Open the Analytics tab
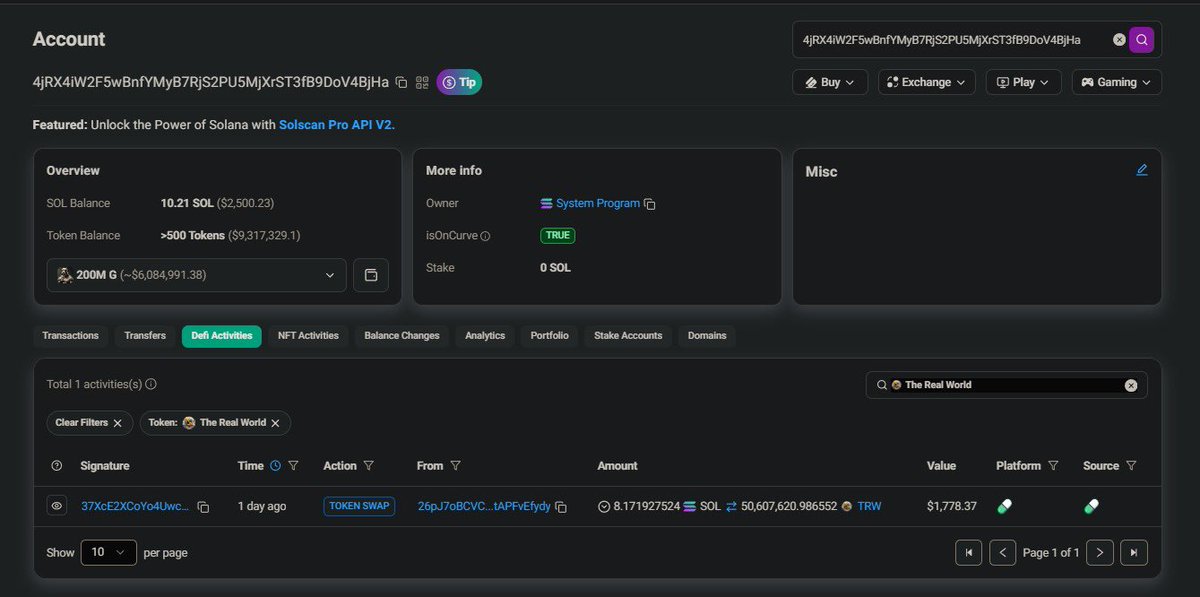Screen dimensions: 1200x597 click(x=485, y=336)
